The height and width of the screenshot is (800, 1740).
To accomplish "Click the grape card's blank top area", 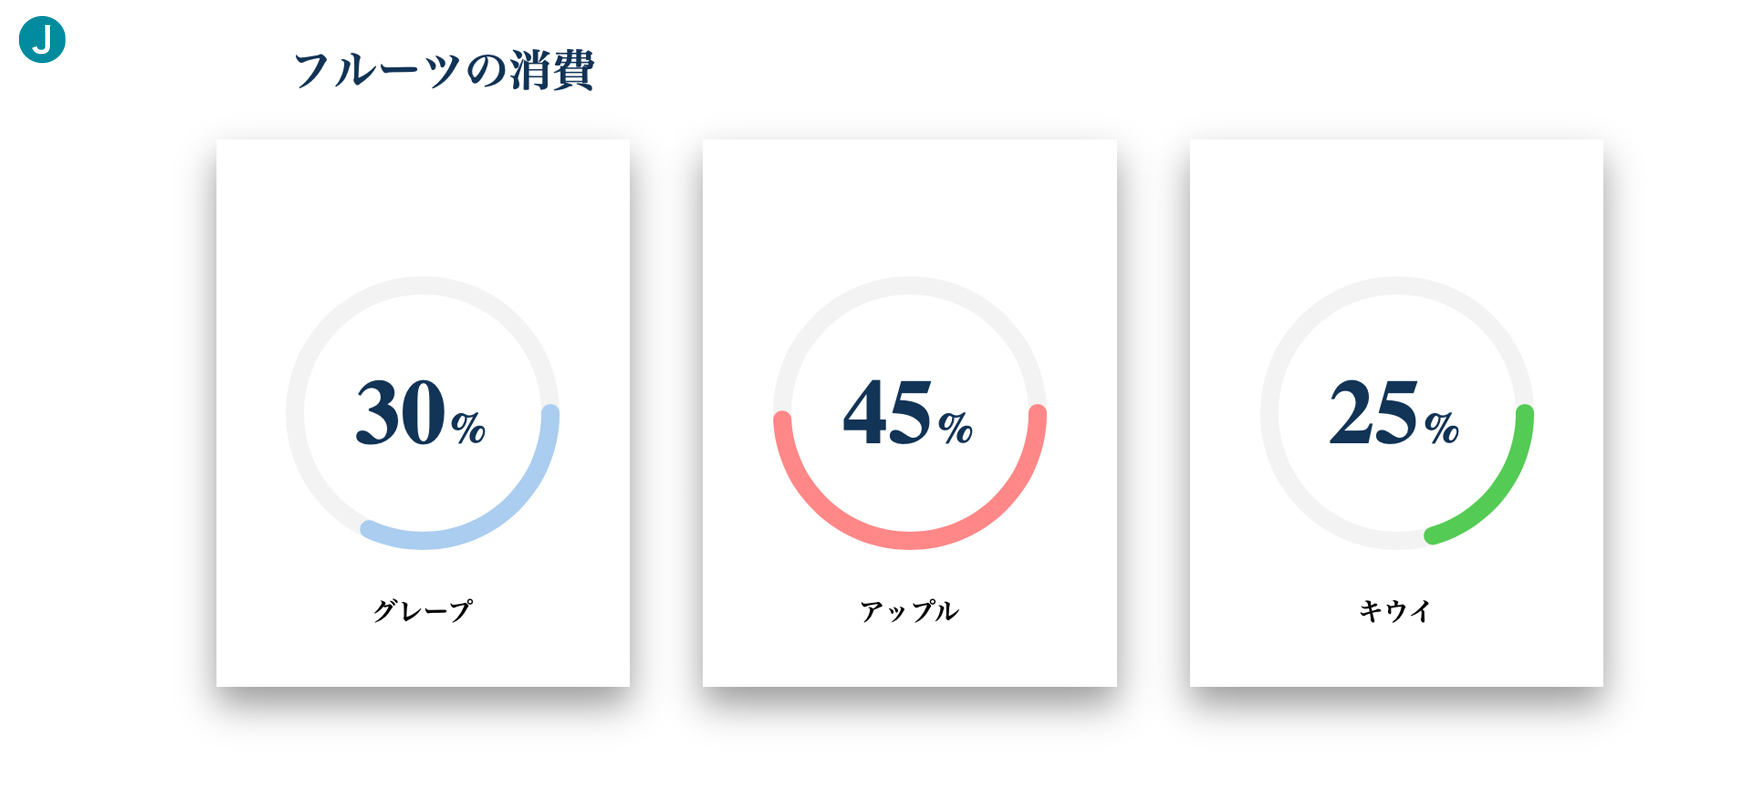I will tap(423, 205).
